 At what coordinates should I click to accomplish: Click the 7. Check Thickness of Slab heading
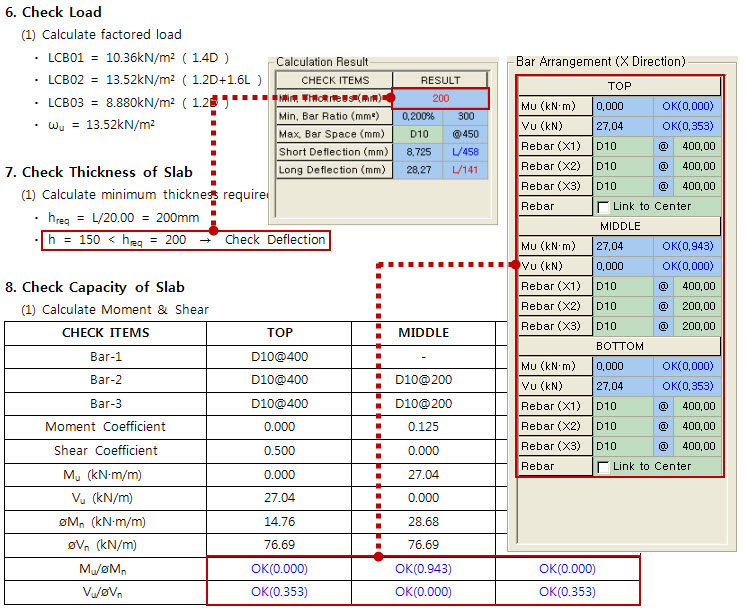(x=99, y=172)
